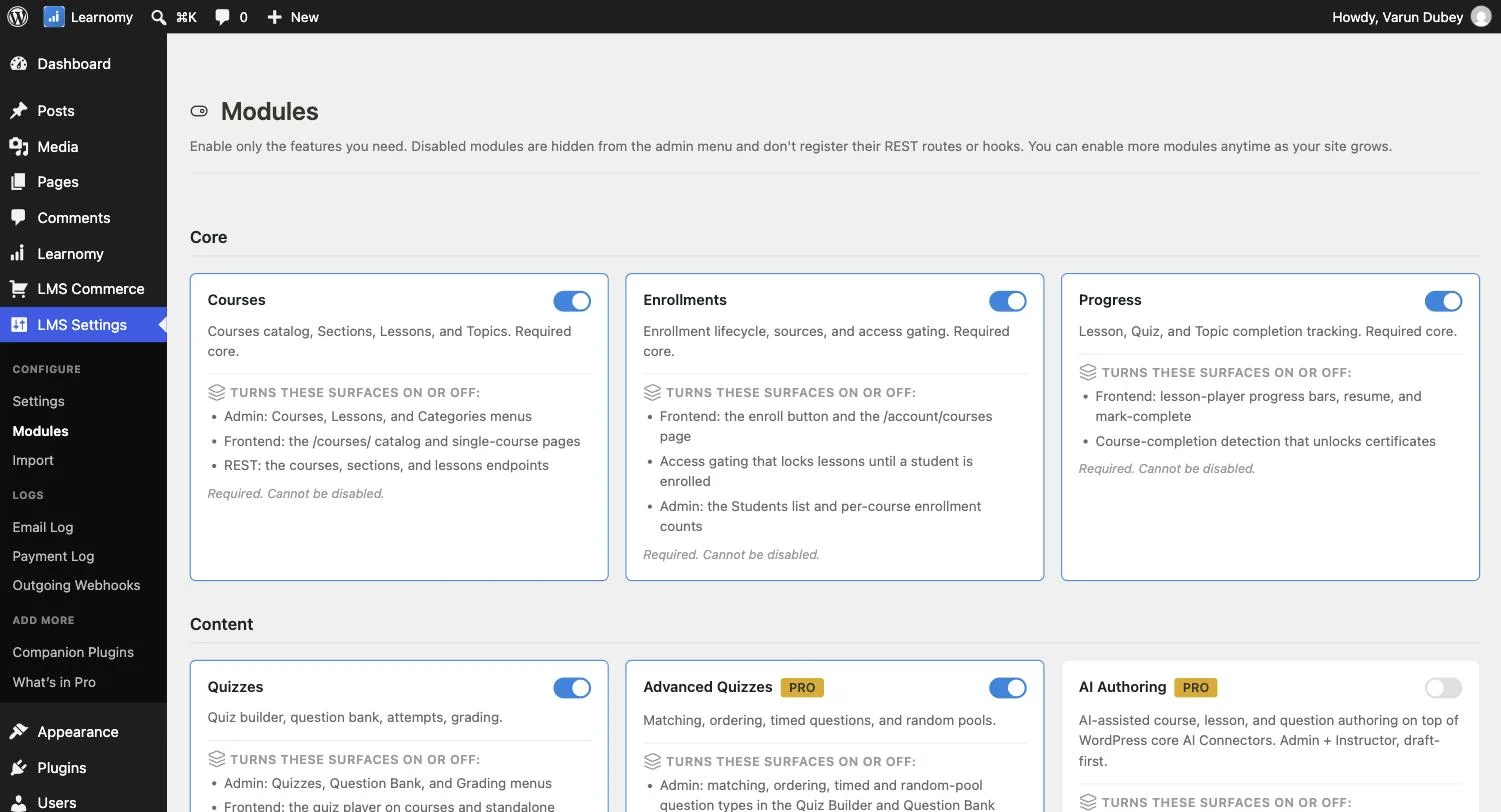Click the Learnomy bar-chart sidebar icon

coord(18,254)
